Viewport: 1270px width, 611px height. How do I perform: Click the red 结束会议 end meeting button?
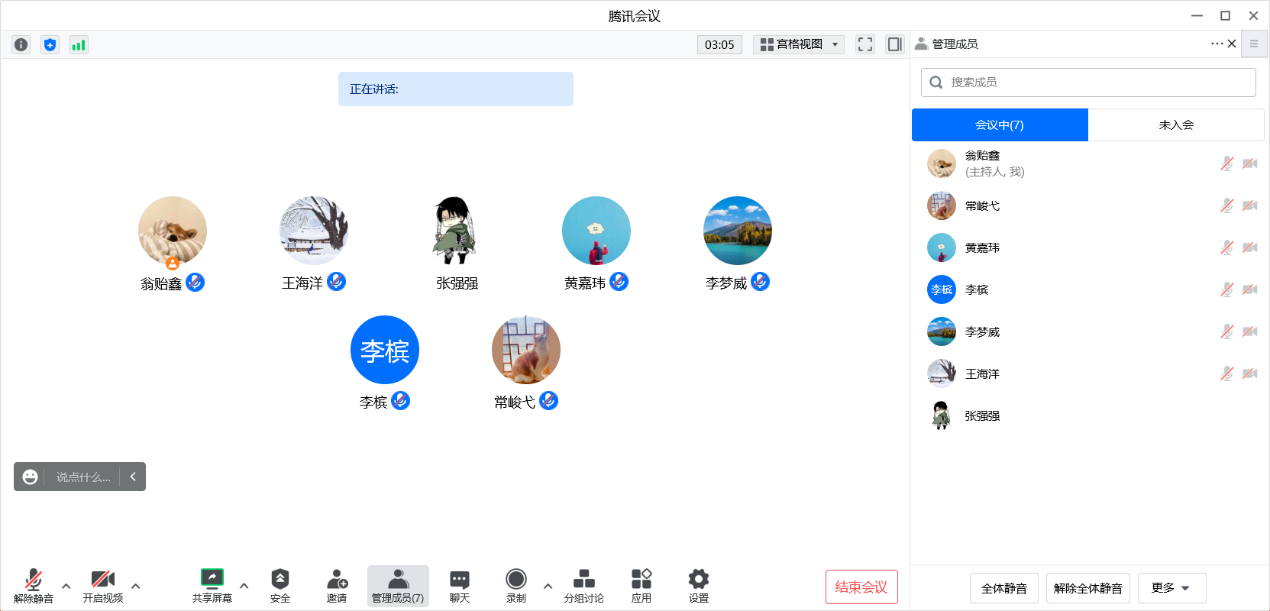coord(861,587)
